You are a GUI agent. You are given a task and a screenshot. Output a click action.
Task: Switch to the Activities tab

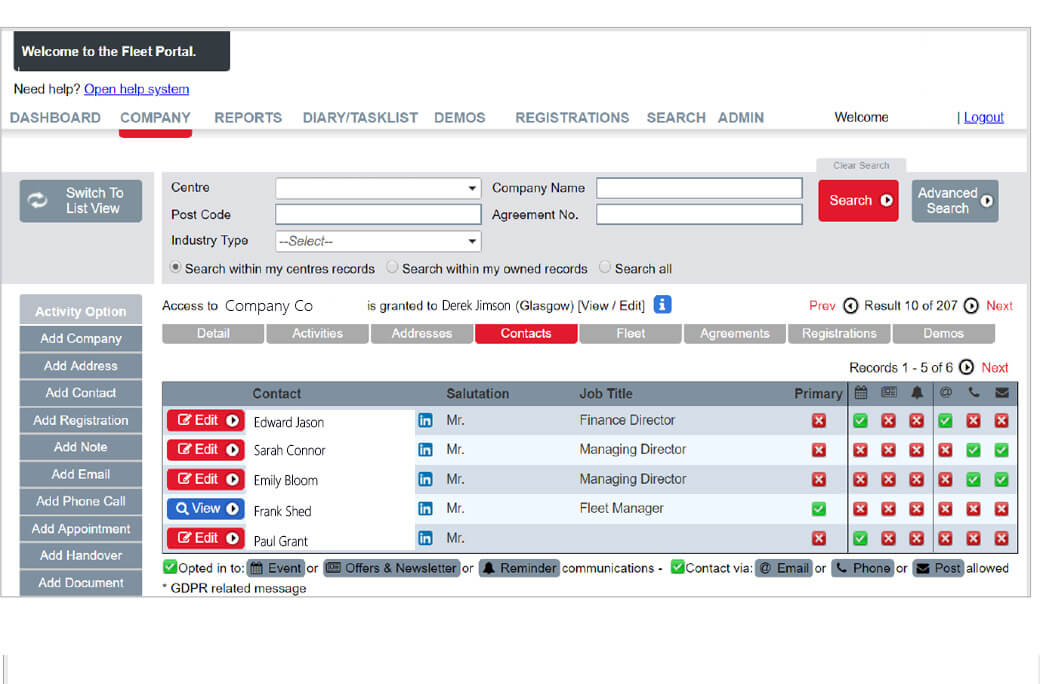coord(317,334)
